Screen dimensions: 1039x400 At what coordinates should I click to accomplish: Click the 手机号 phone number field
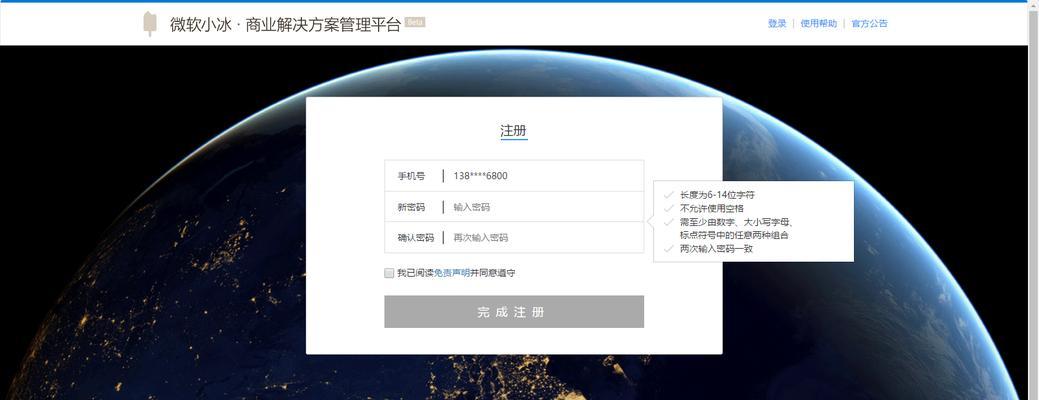[x=514, y=175]
